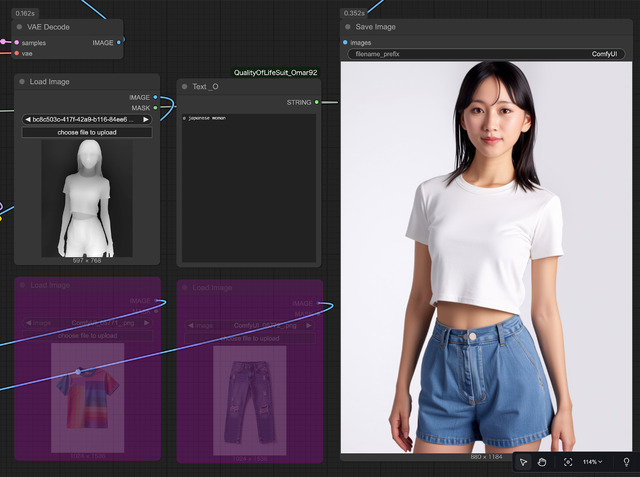Collapse the VAE Decode node via its dot
Viewport: 640px width, 477px height.
[21, 27]
